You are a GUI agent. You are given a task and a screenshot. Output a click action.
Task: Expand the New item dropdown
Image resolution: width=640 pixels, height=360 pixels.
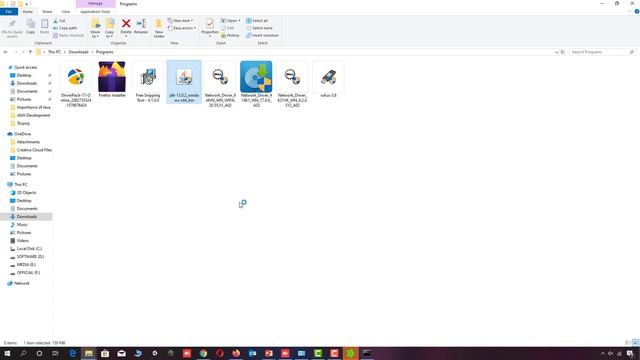[x=180, y=20]
